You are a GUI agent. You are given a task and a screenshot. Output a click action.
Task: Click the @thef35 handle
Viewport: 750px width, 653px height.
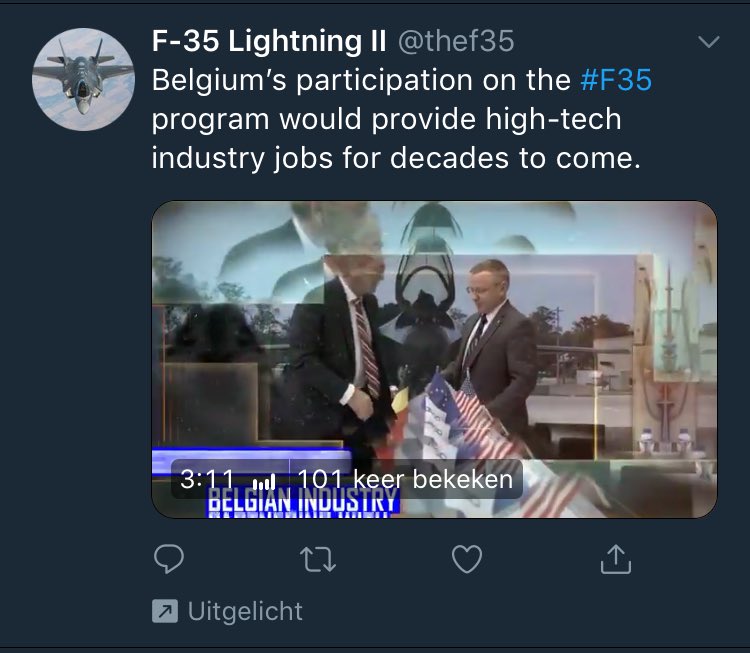456,41
